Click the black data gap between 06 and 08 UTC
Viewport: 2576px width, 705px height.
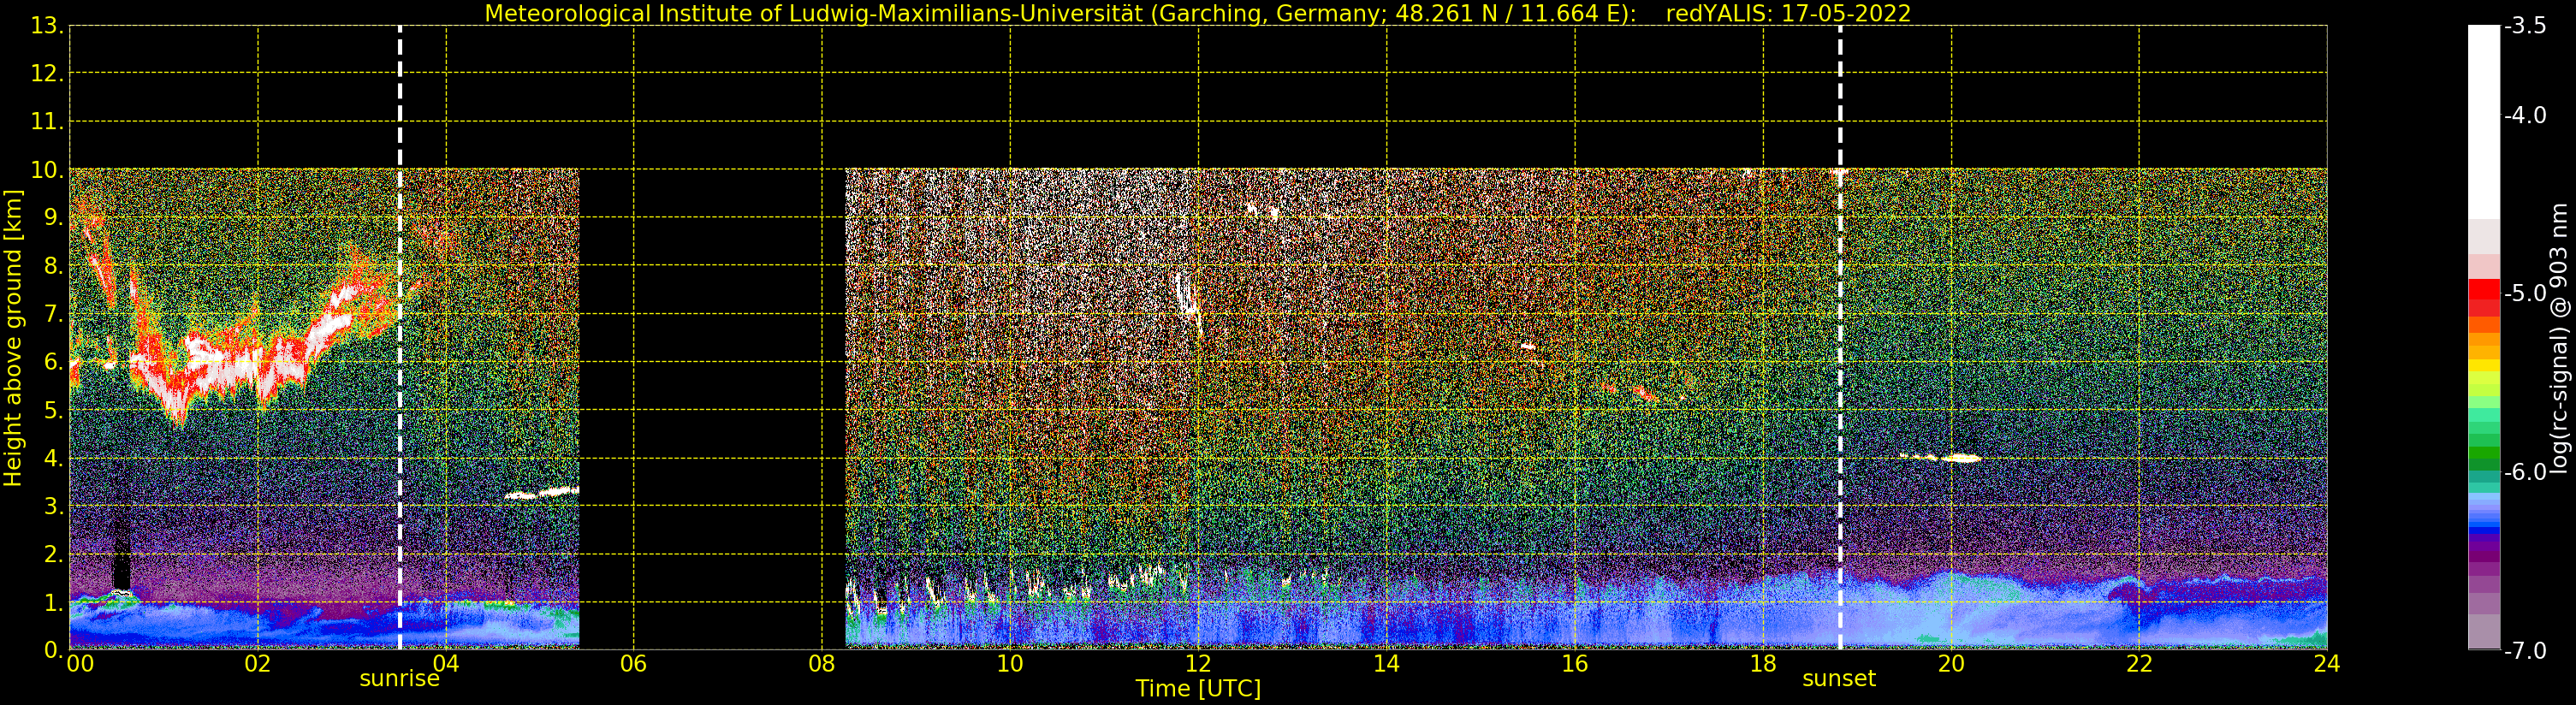coord(712,409)
